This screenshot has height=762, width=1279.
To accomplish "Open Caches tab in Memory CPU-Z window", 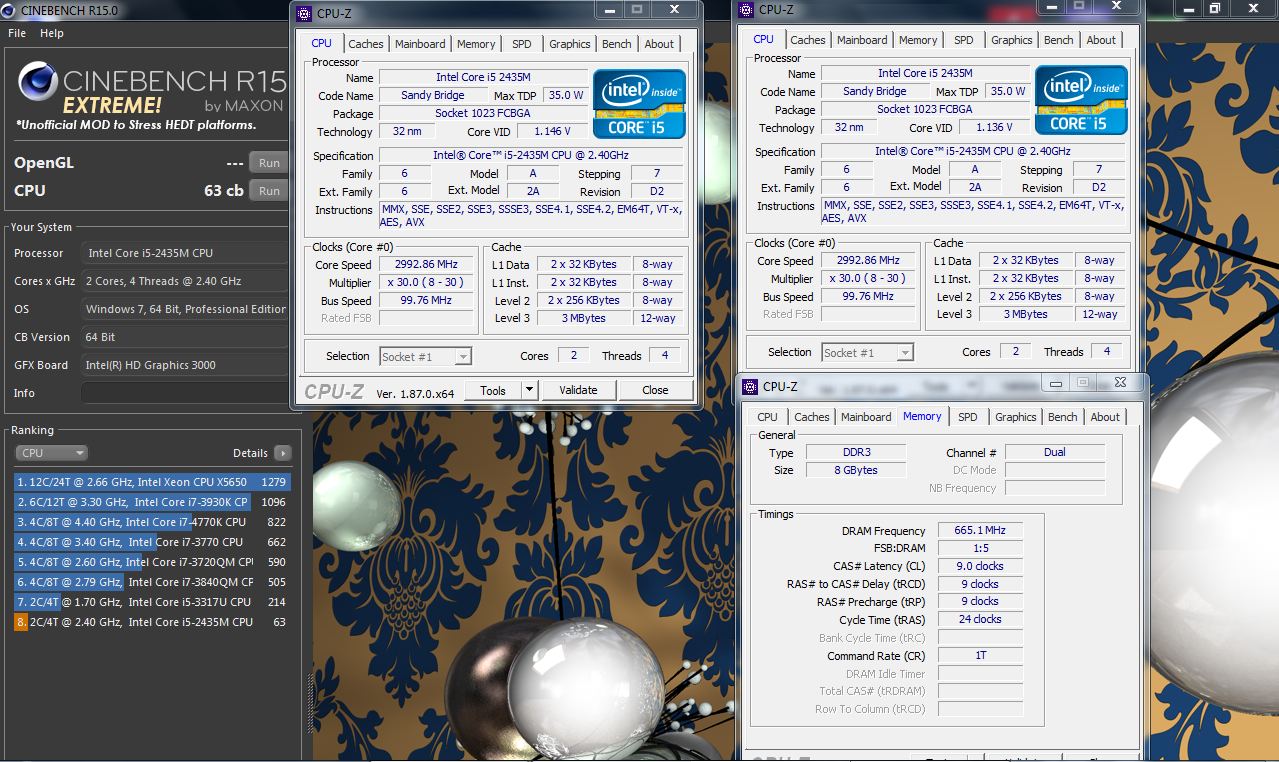I will coord(812,417).
